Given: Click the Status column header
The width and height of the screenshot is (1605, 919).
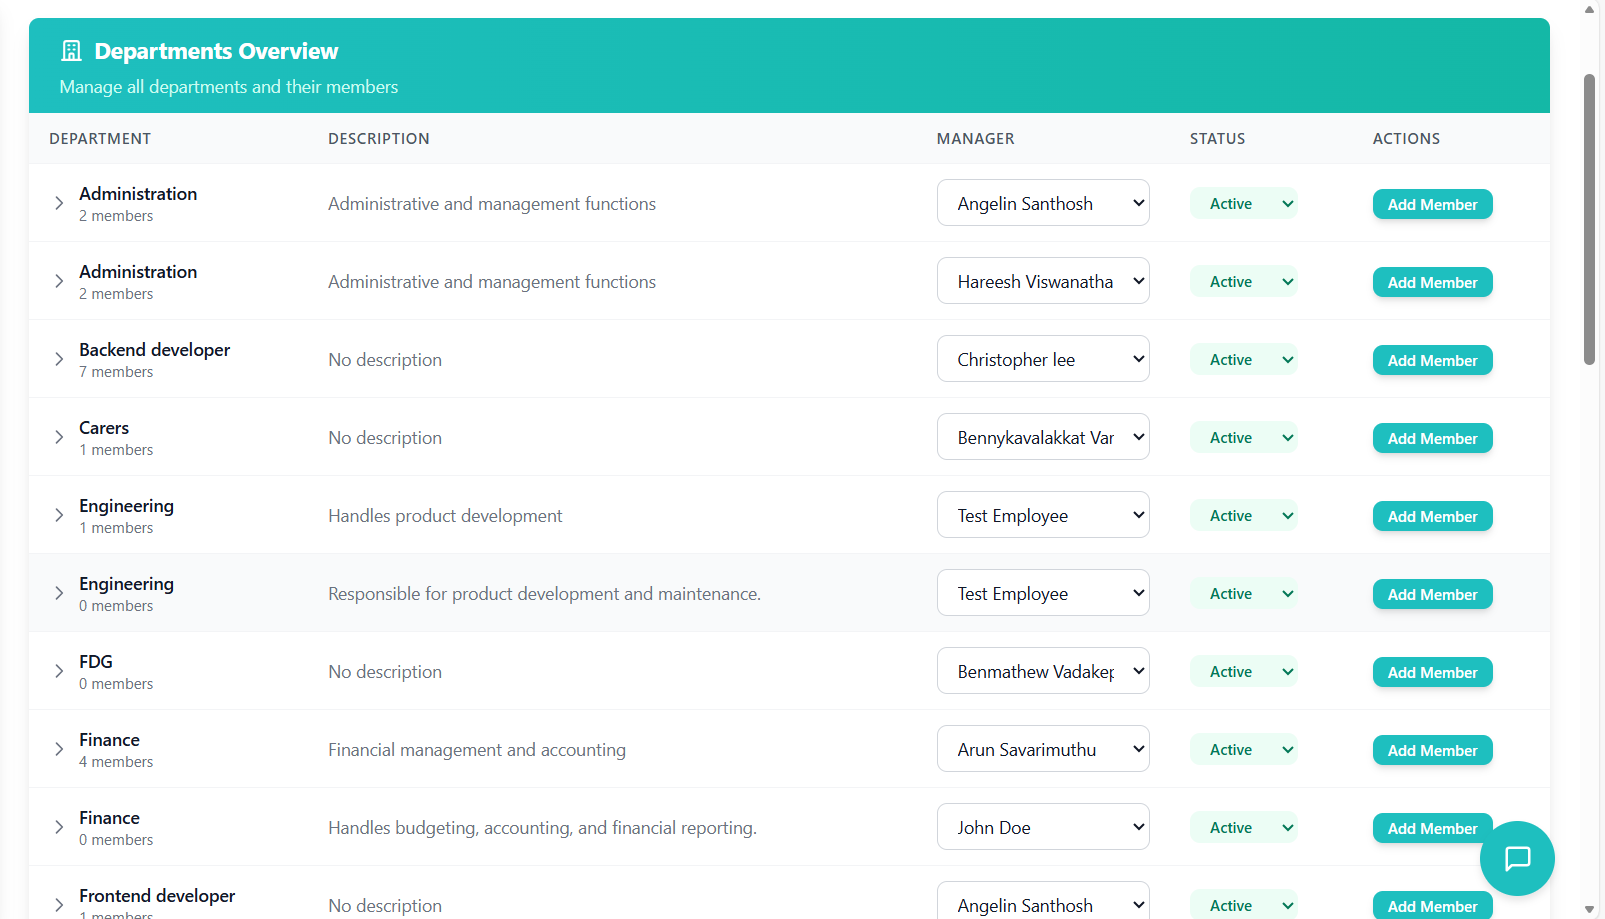Looking at the screenshot, I should [x=1217, y=139].
